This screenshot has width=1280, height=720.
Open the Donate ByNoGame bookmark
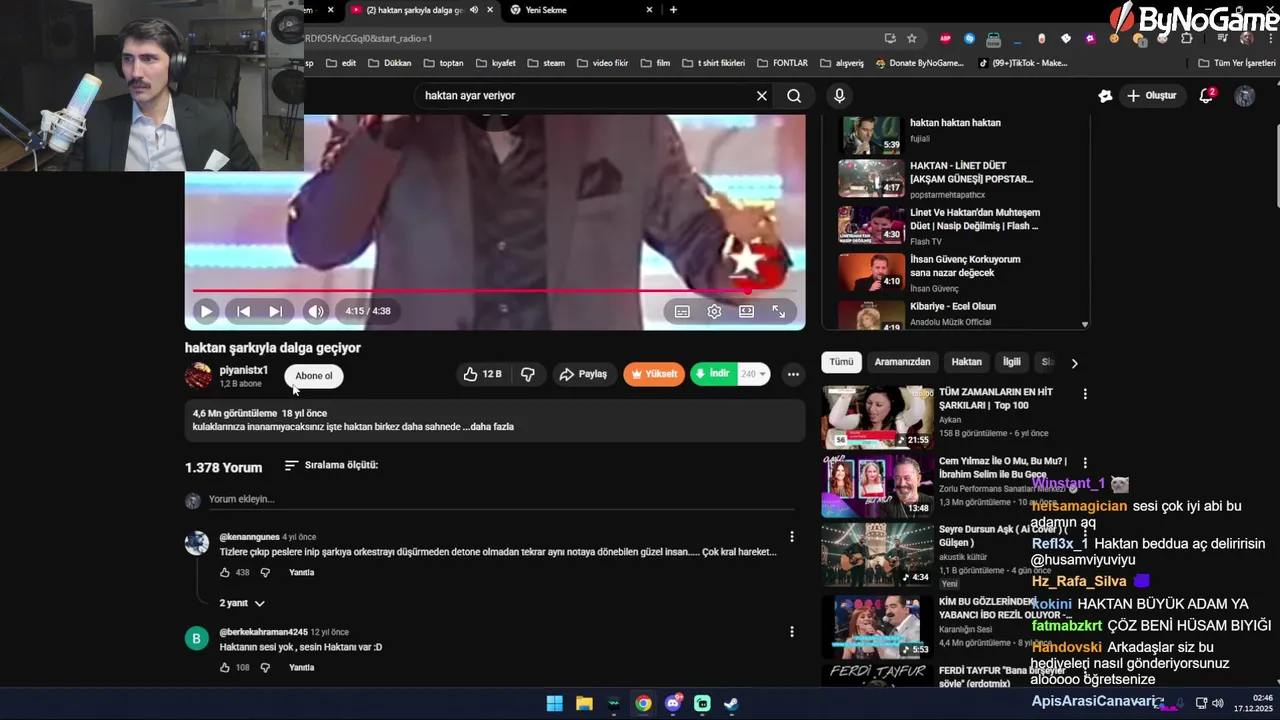point(919,63)
